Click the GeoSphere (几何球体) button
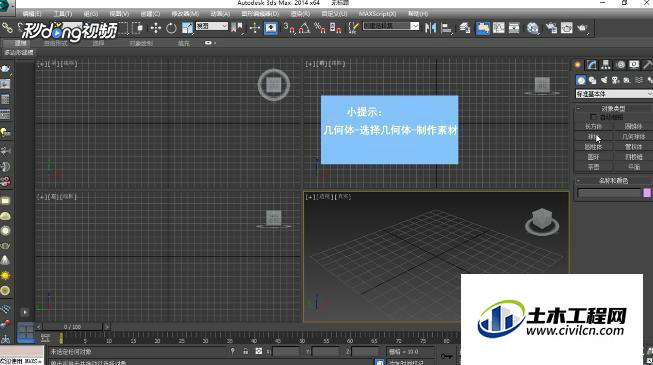 click(633, 137)
